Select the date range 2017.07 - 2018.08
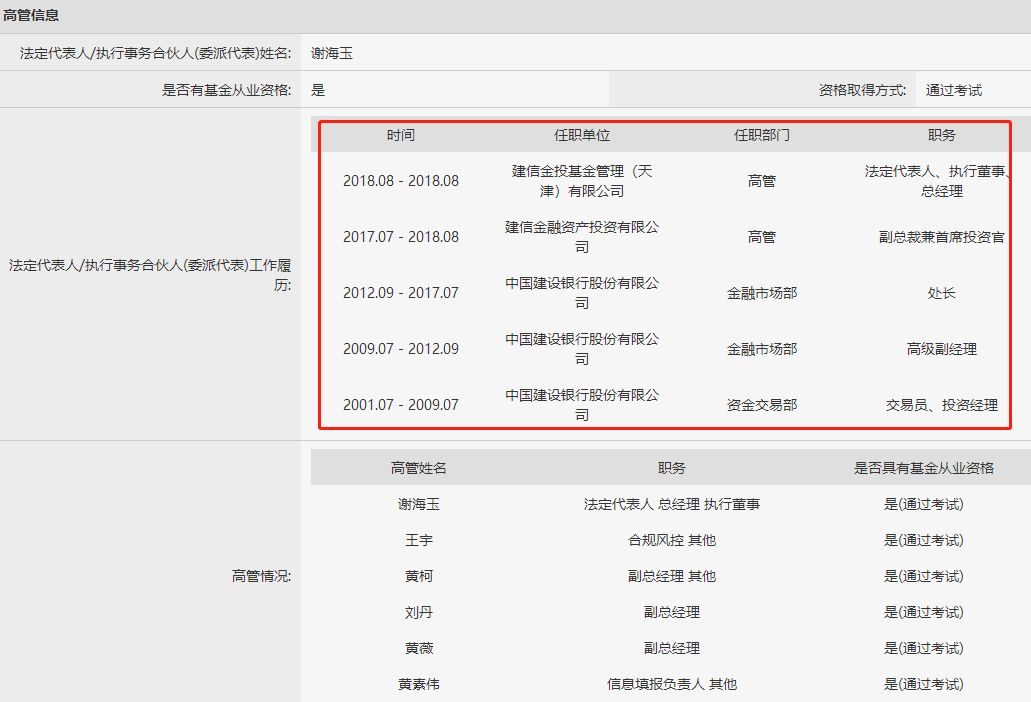The image size is (1031, 702). pyautogui.click(x=401, y=237)
